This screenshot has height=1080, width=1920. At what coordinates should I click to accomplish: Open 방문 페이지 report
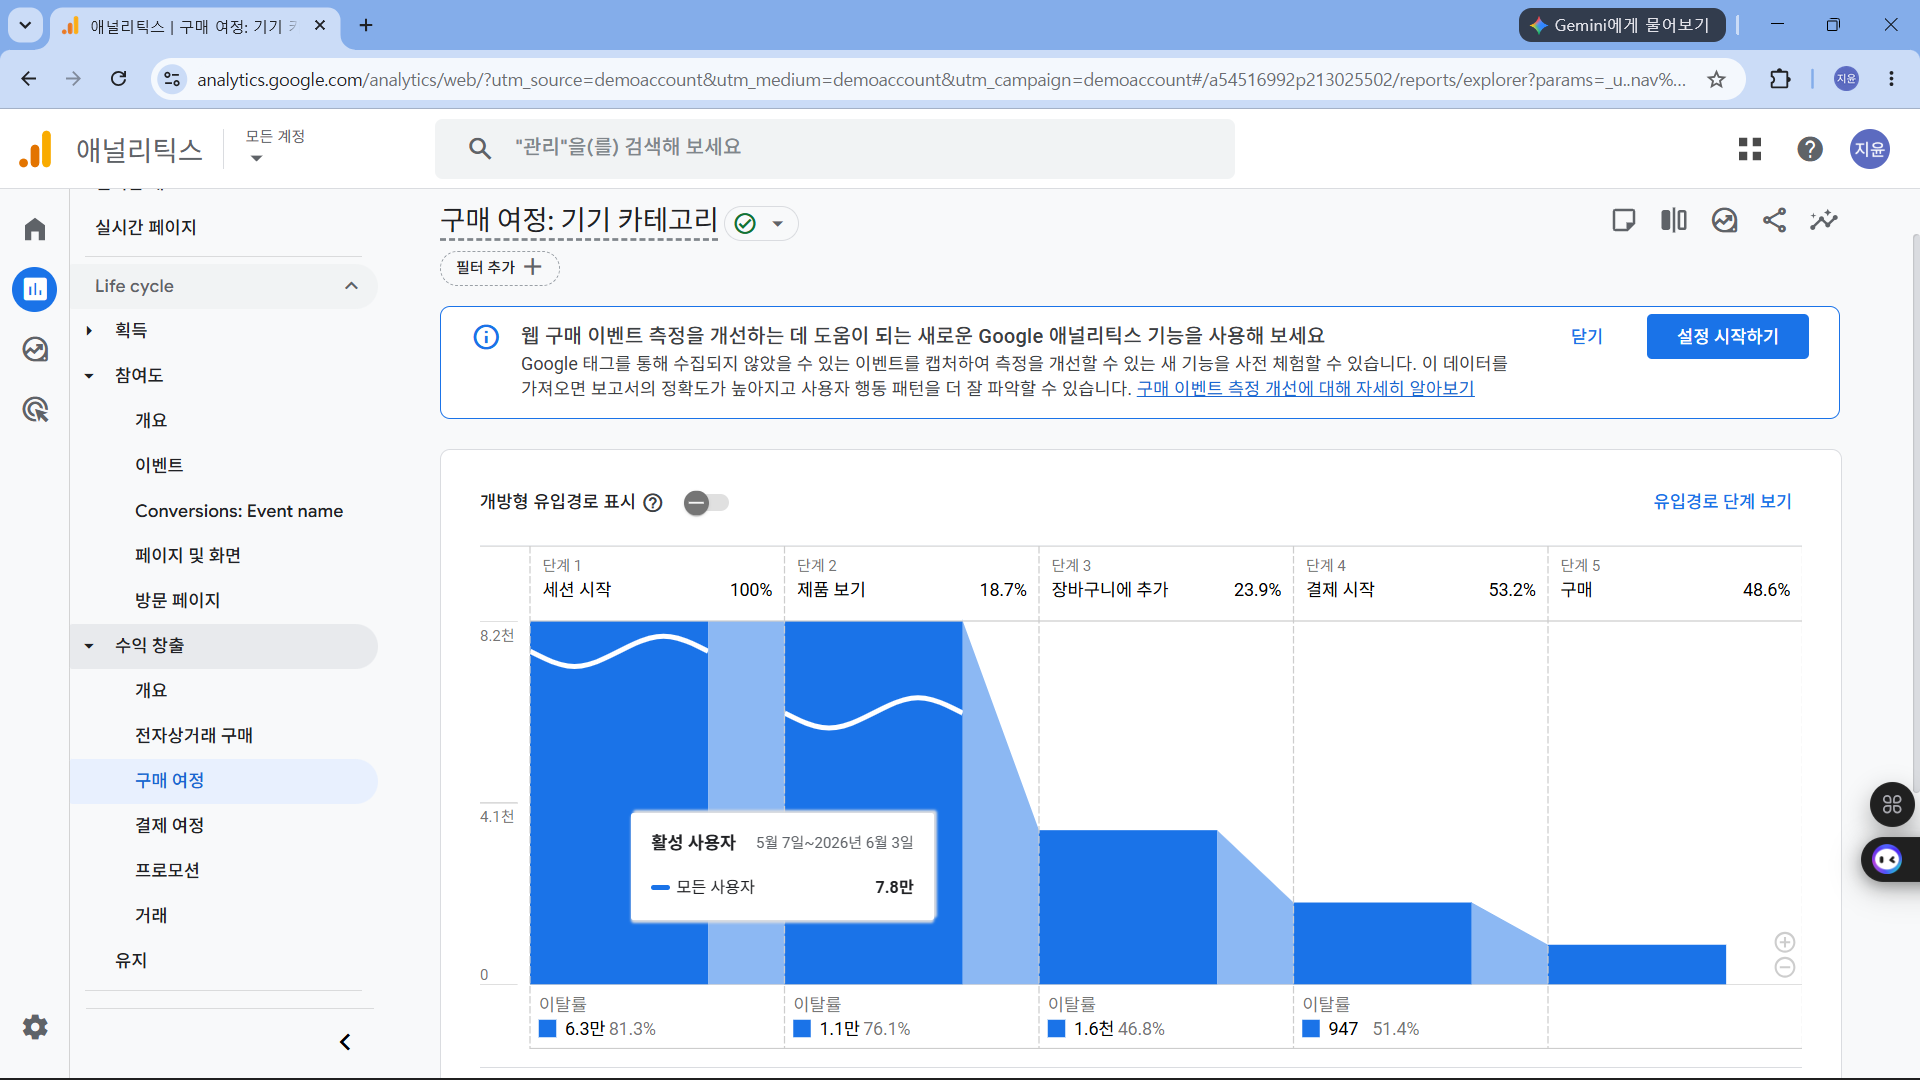coord(177,600)
